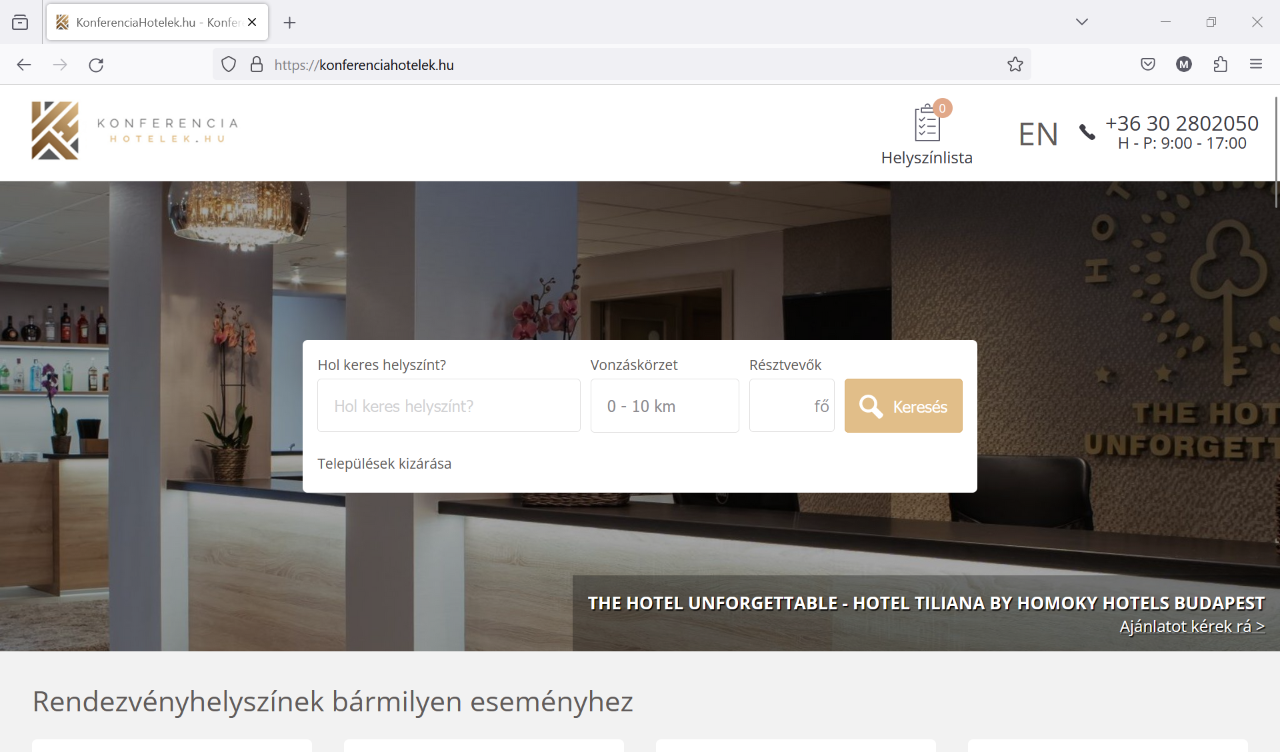Expand Települések kizárása option
The image size is (1280, 752).
pyautogui.click(x=385, y=463)
